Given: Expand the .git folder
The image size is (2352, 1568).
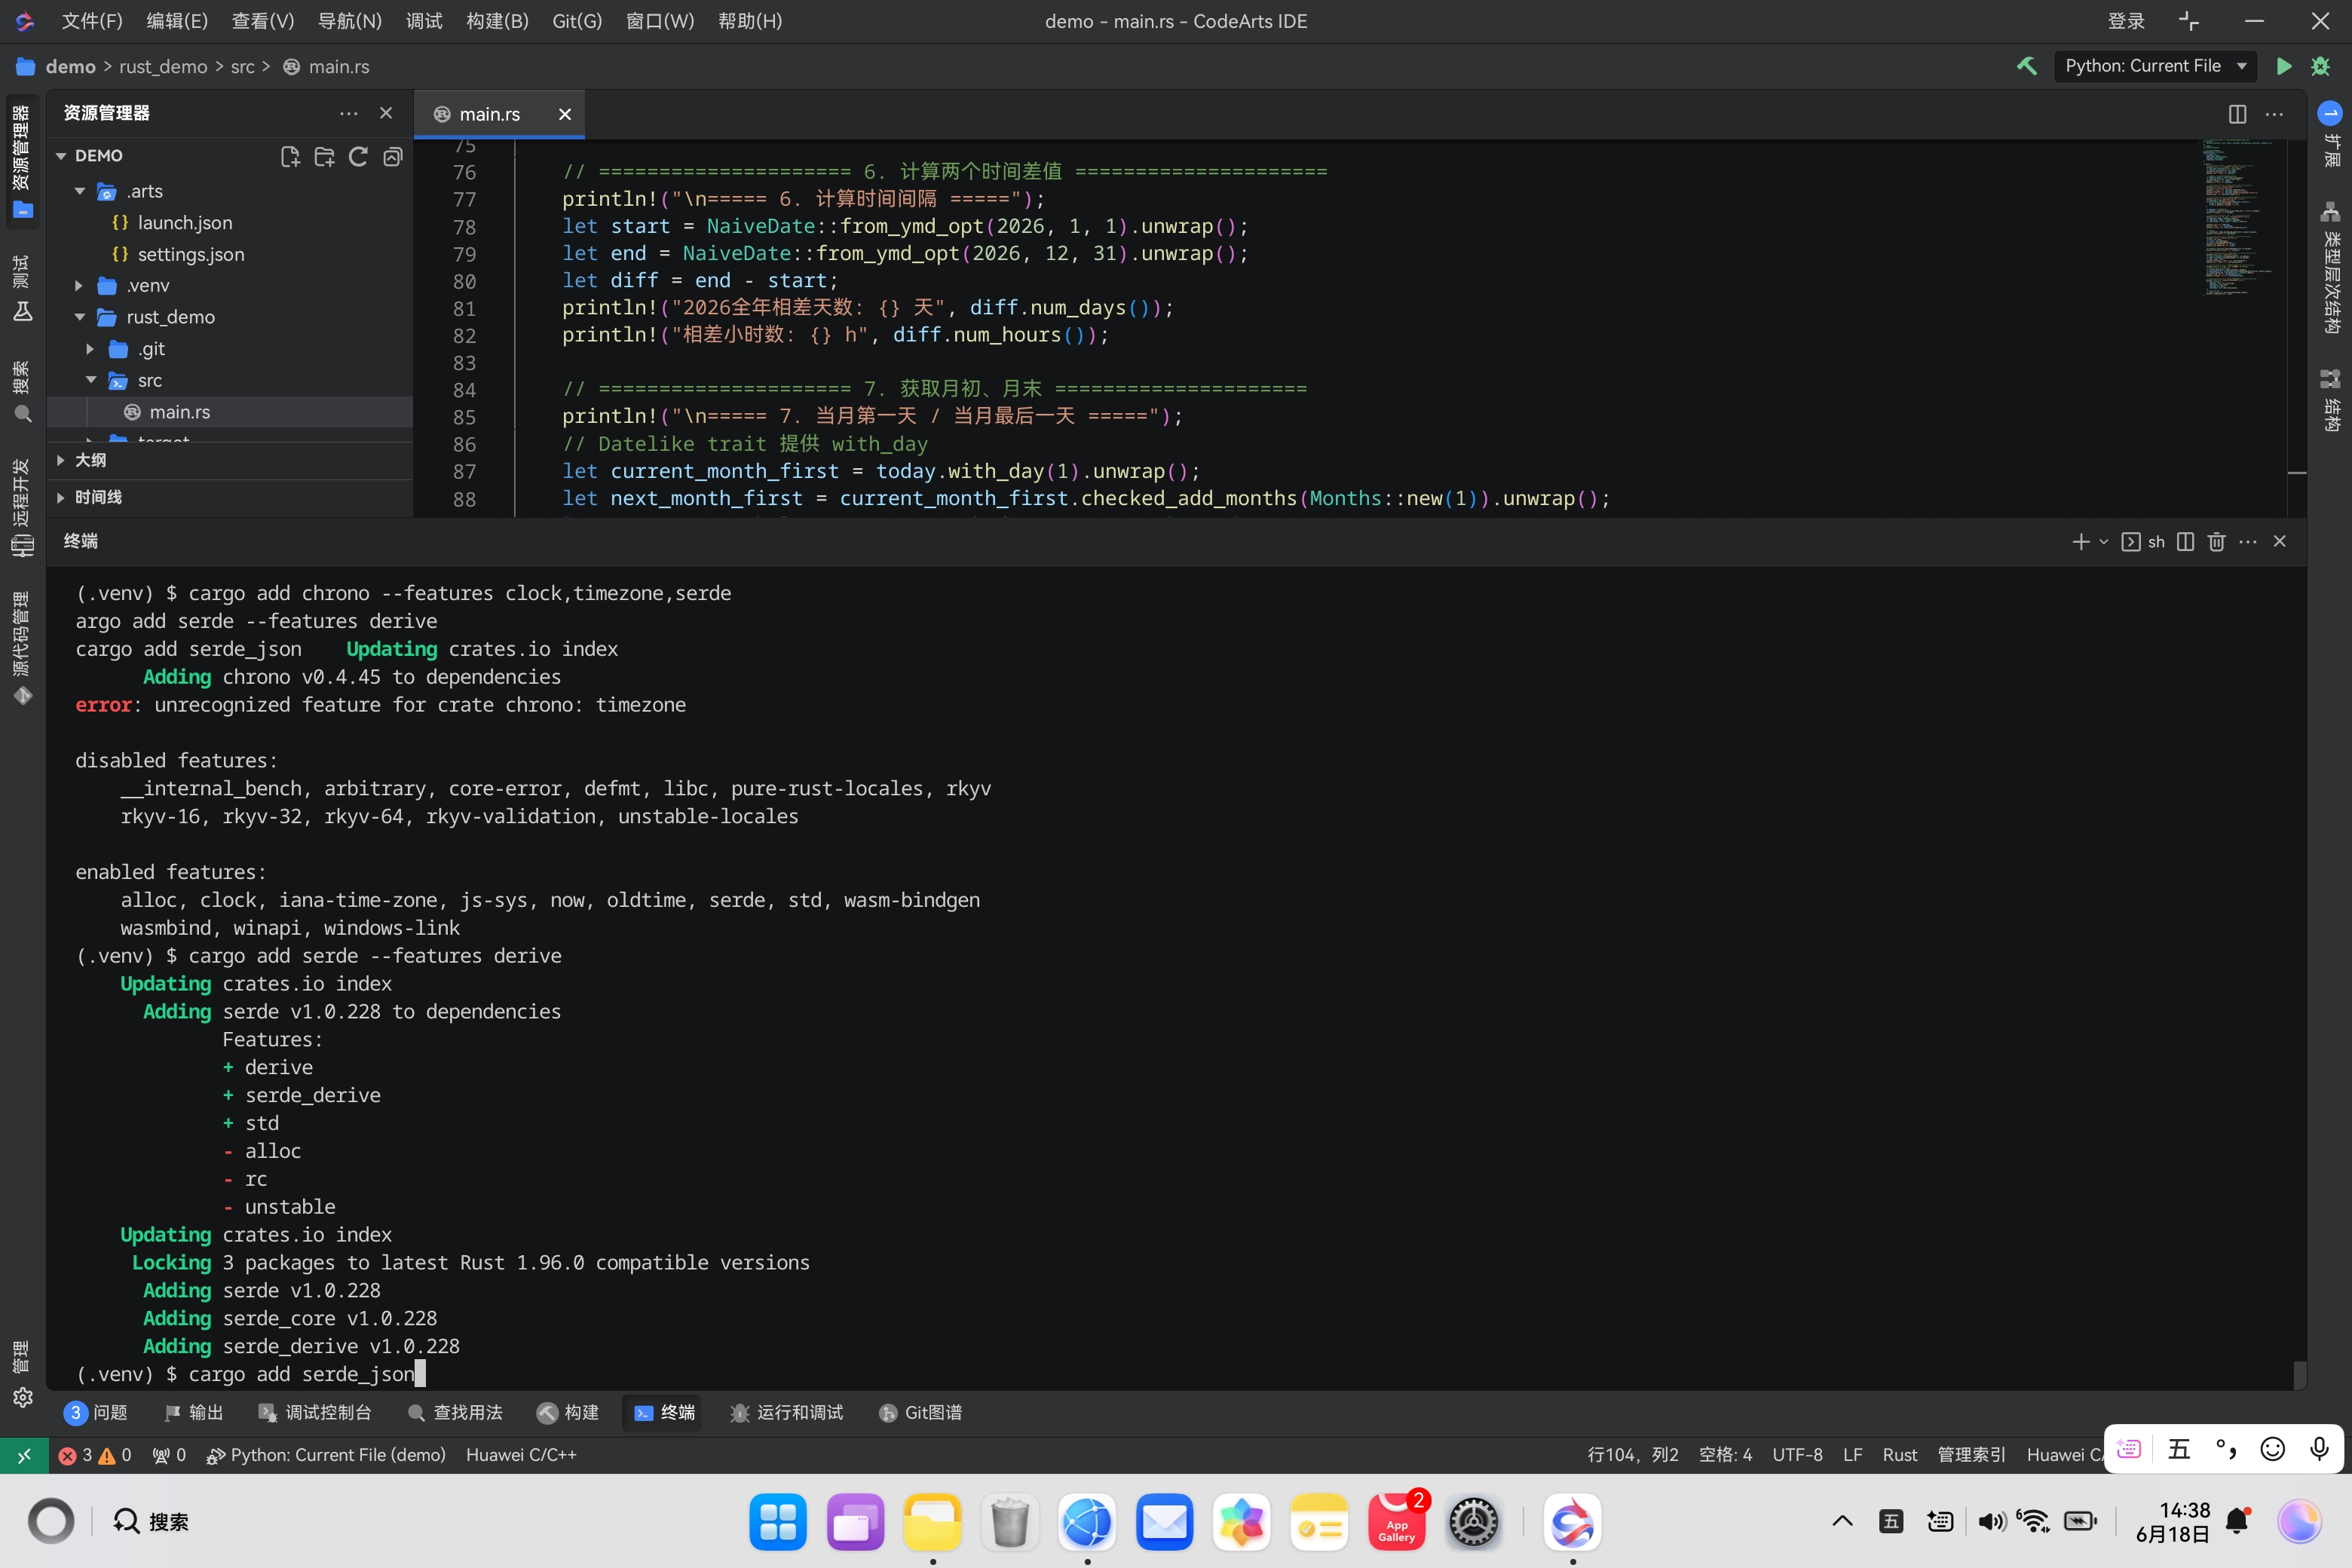Looking at the screenshot, I should click(x=91, y=349).
